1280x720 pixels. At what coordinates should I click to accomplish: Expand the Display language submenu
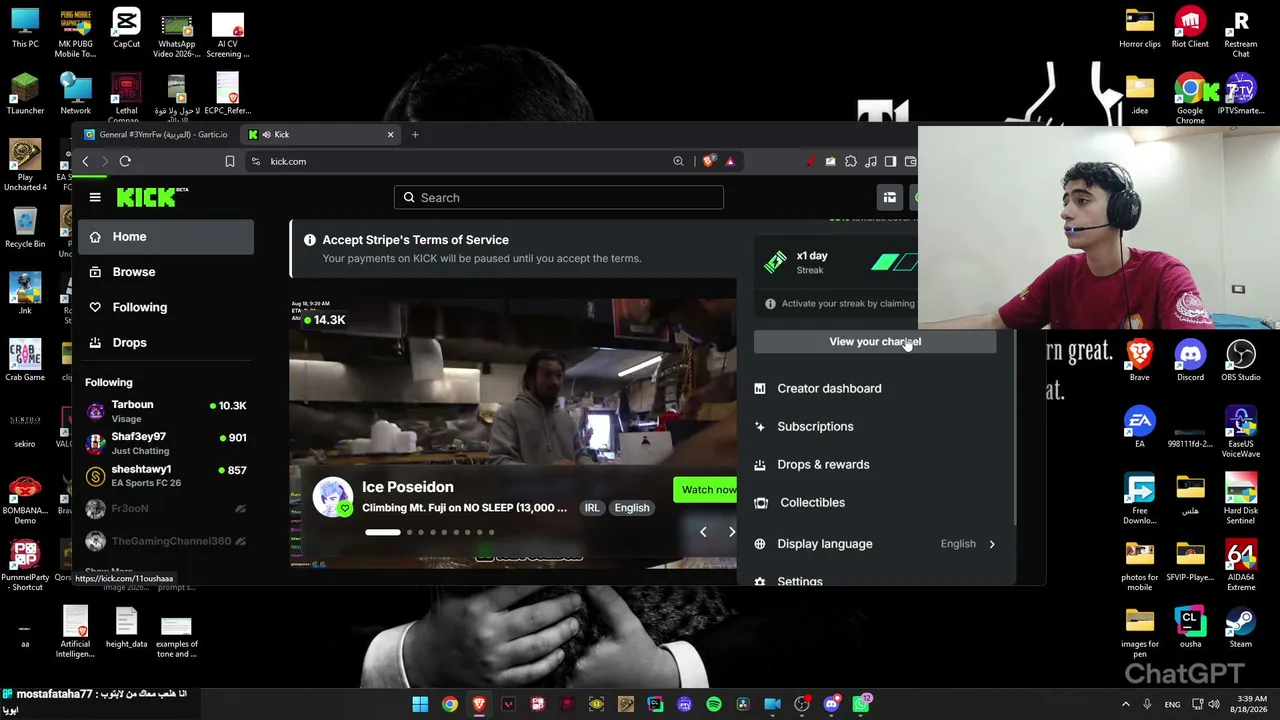876,544
